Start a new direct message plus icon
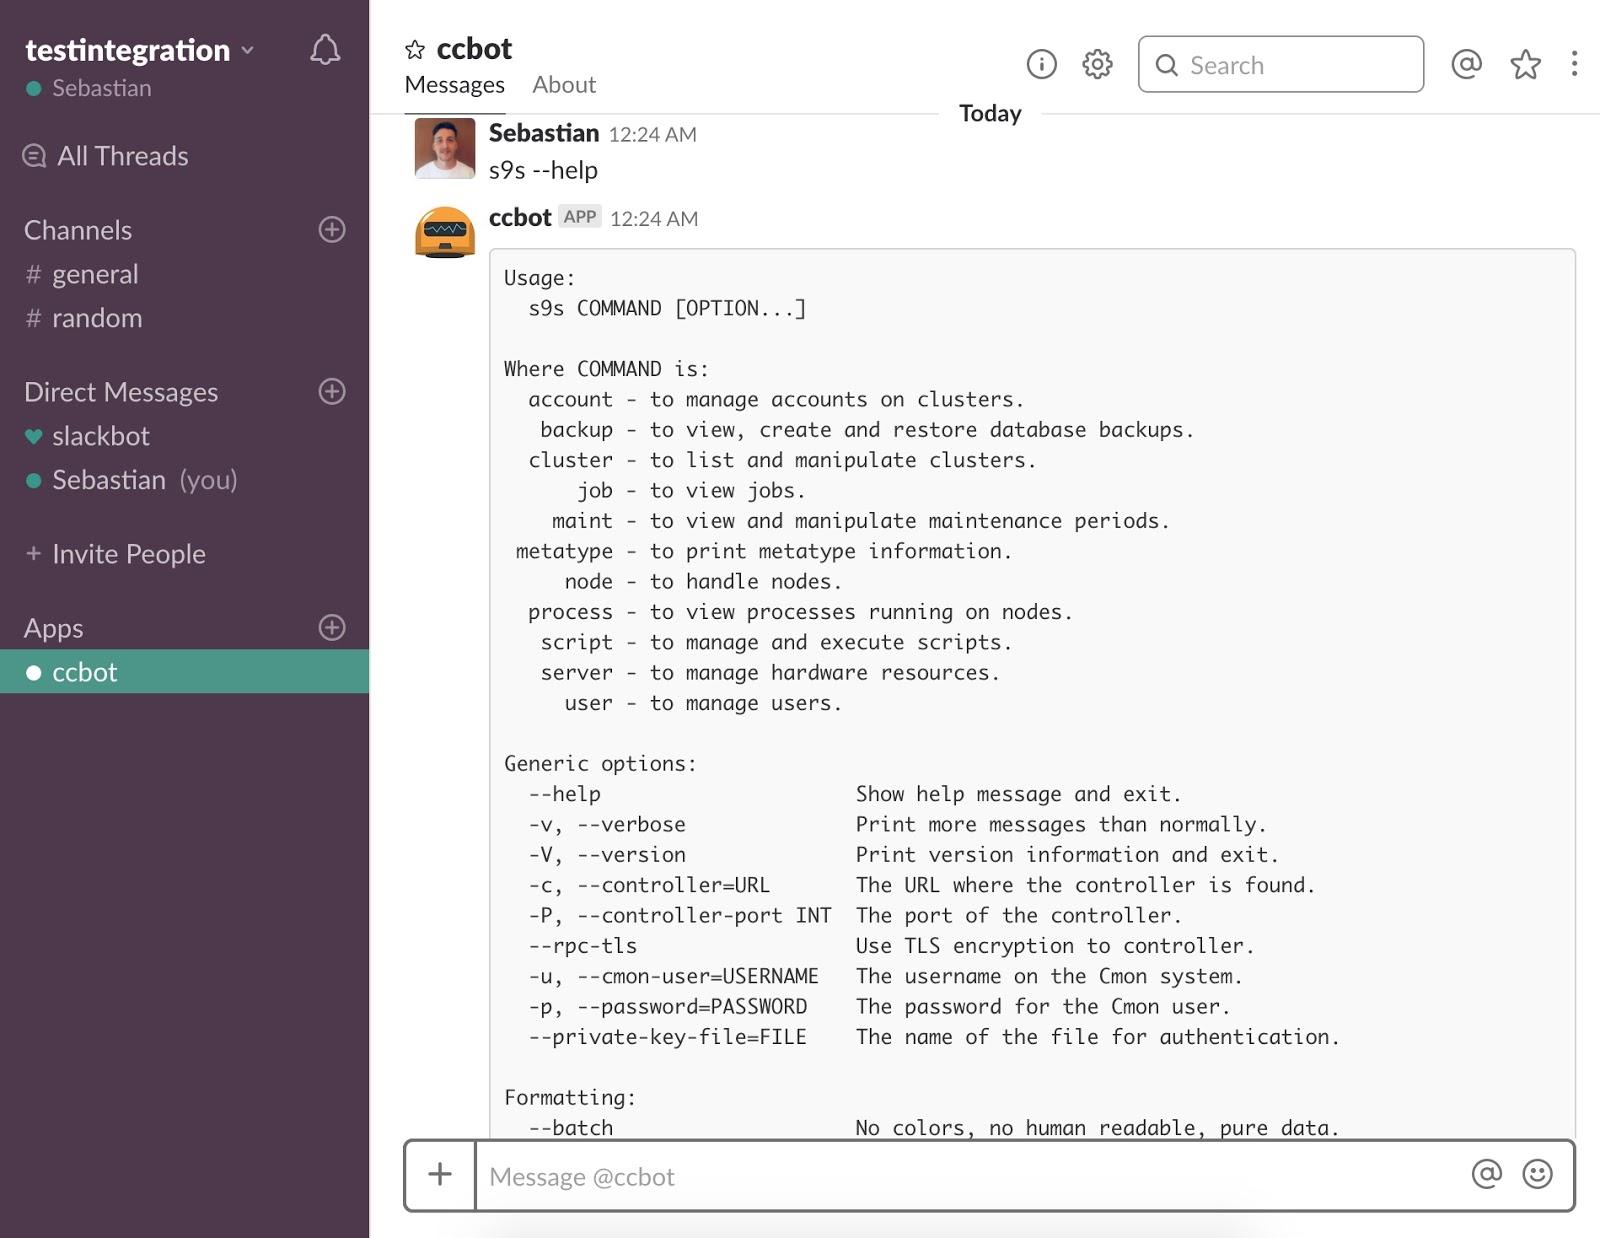Screen dimensions: 1600x1238 point(332,391)
